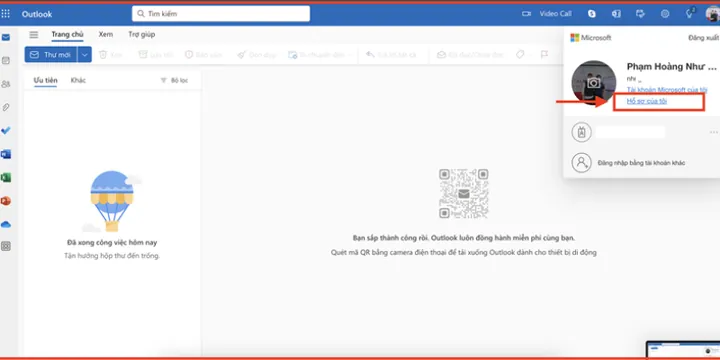Select the Ưu tiên inbox tab

45,80
